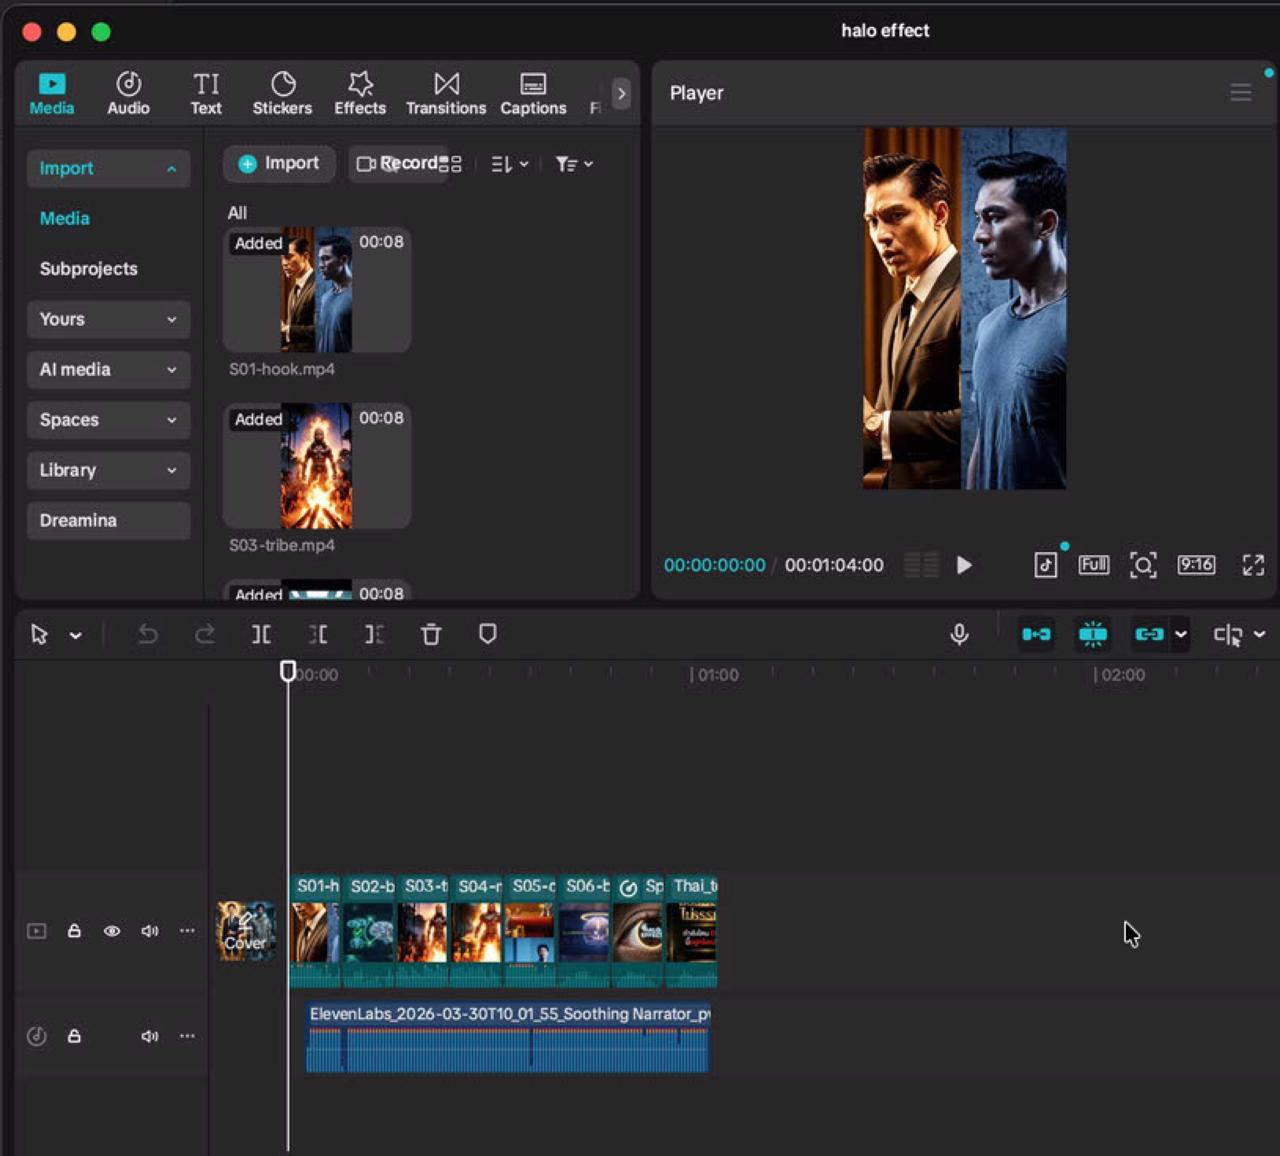Click the Import button with plus icon
1280x1156 pixels.
[279, 163]
